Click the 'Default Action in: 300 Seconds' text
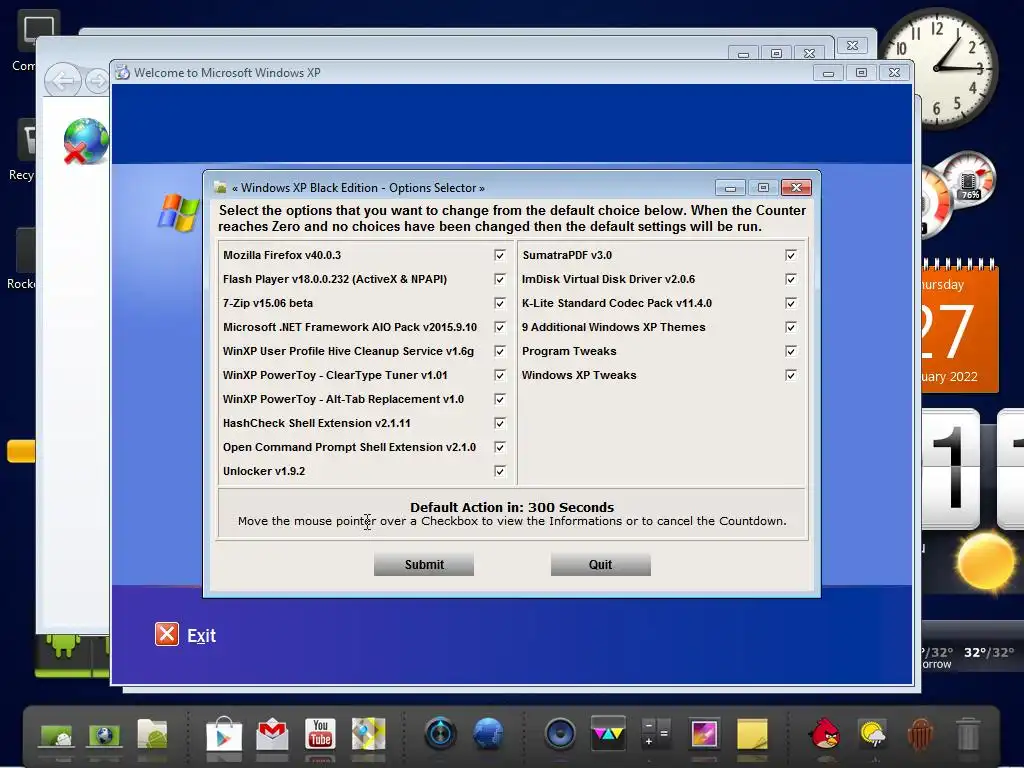 (x=512, y=507)
